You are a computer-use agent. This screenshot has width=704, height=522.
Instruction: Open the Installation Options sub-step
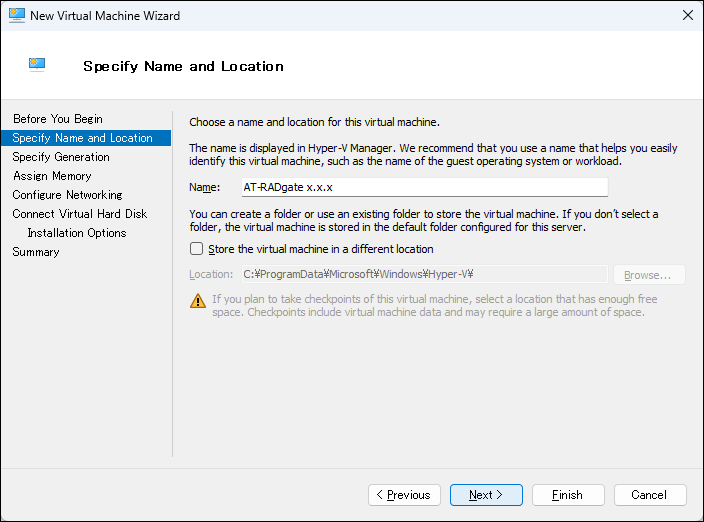[x=77, y=233]
